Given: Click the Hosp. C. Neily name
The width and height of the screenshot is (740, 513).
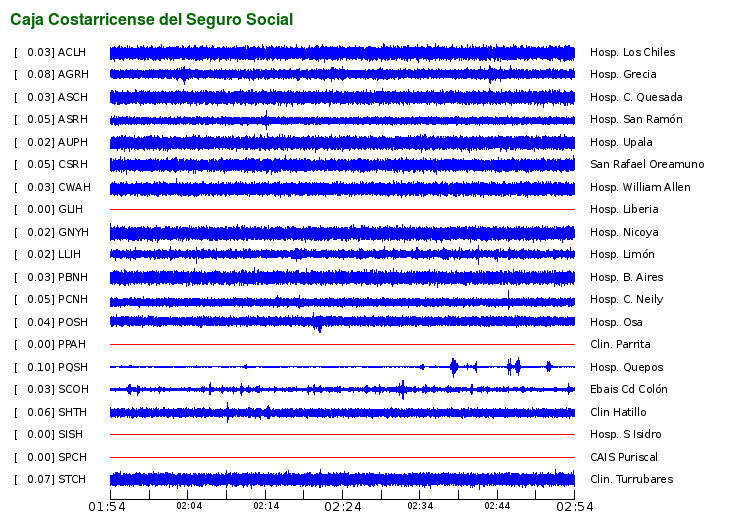Looking at the screenshot, I should [x=626, y=299].
